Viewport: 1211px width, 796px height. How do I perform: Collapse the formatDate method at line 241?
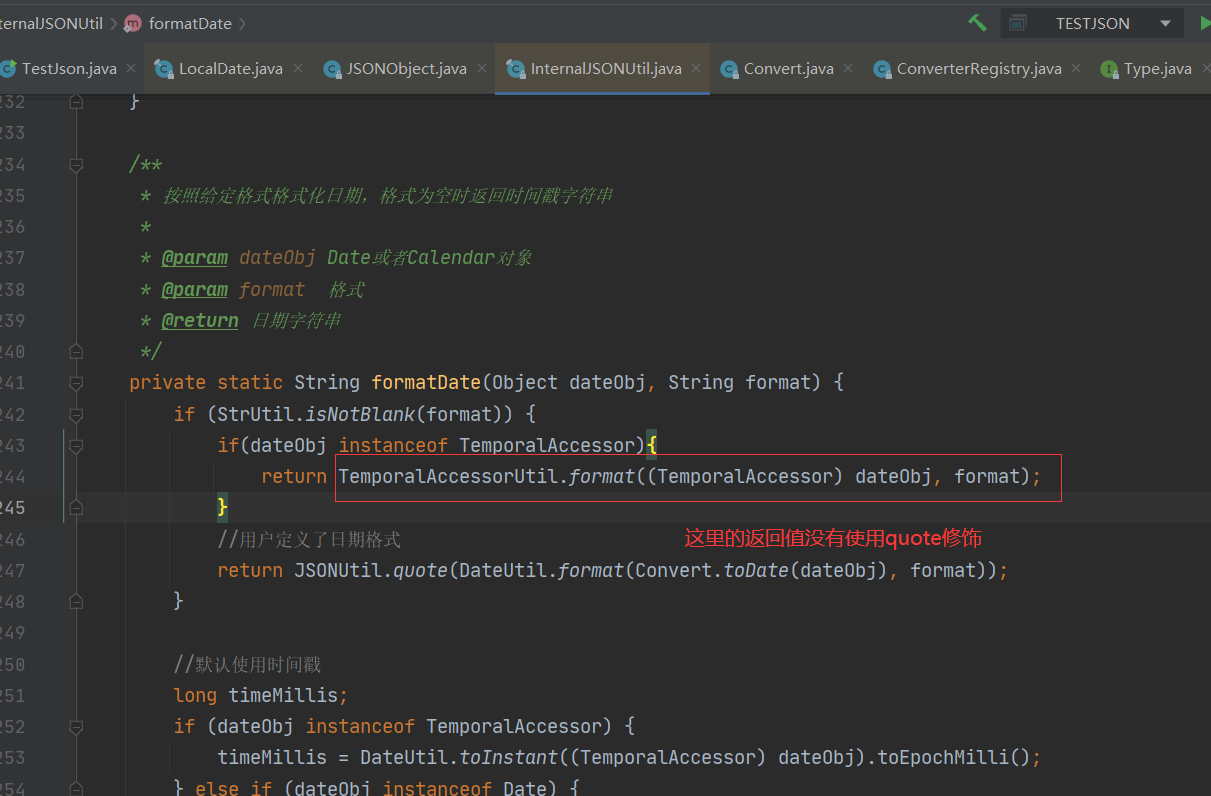tap(76, 383)
